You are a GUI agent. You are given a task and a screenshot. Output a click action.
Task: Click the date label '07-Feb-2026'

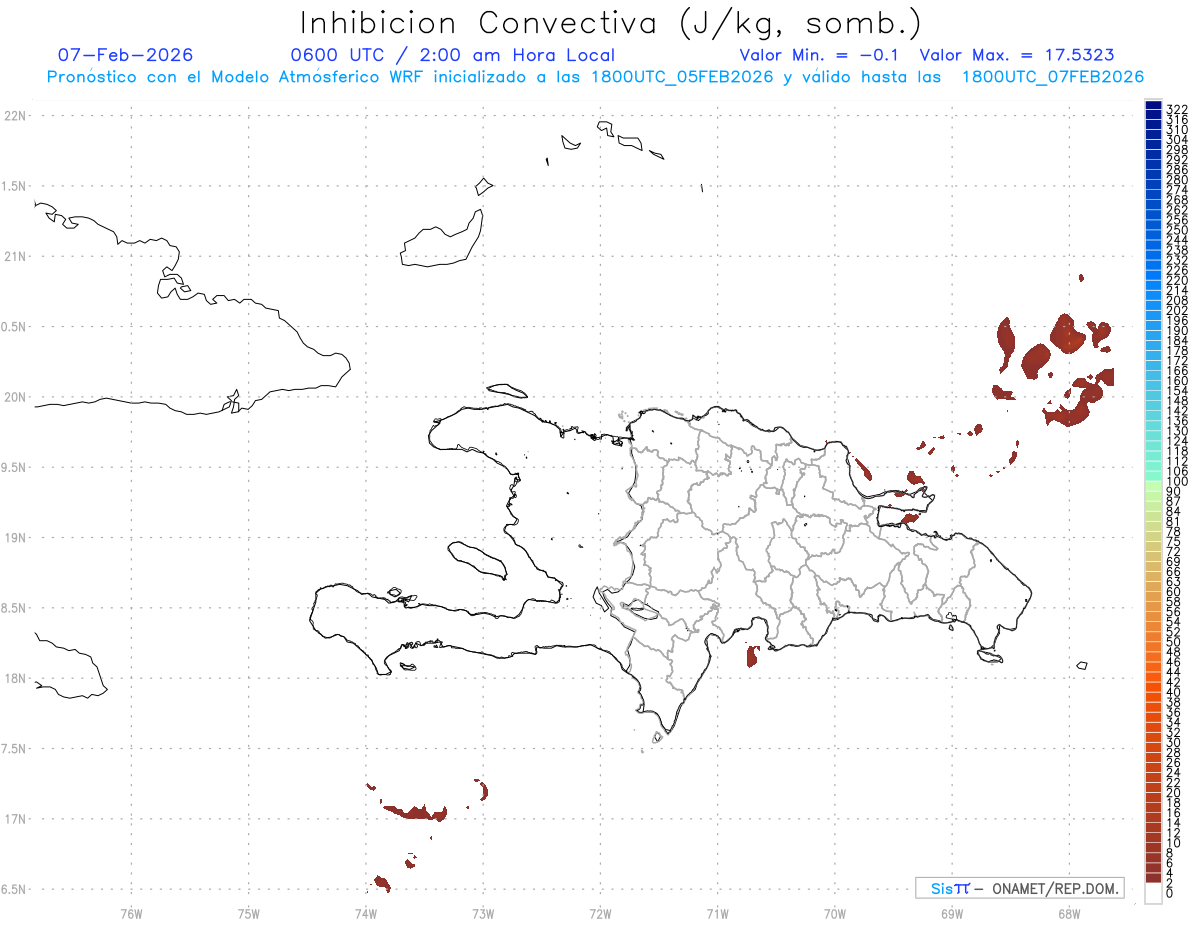(125, 55)
